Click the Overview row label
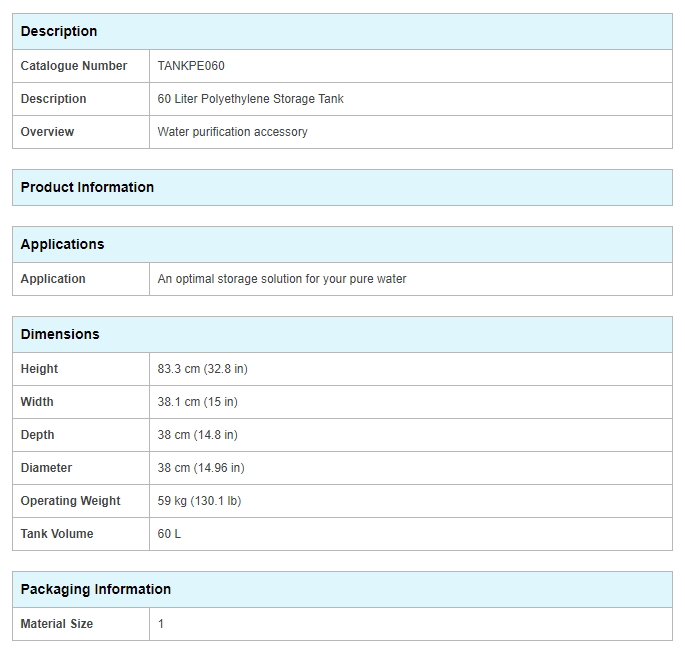Image resolution: width=685 pixels, height=655 pixels. pyautogui.click(x=47, y=132)
